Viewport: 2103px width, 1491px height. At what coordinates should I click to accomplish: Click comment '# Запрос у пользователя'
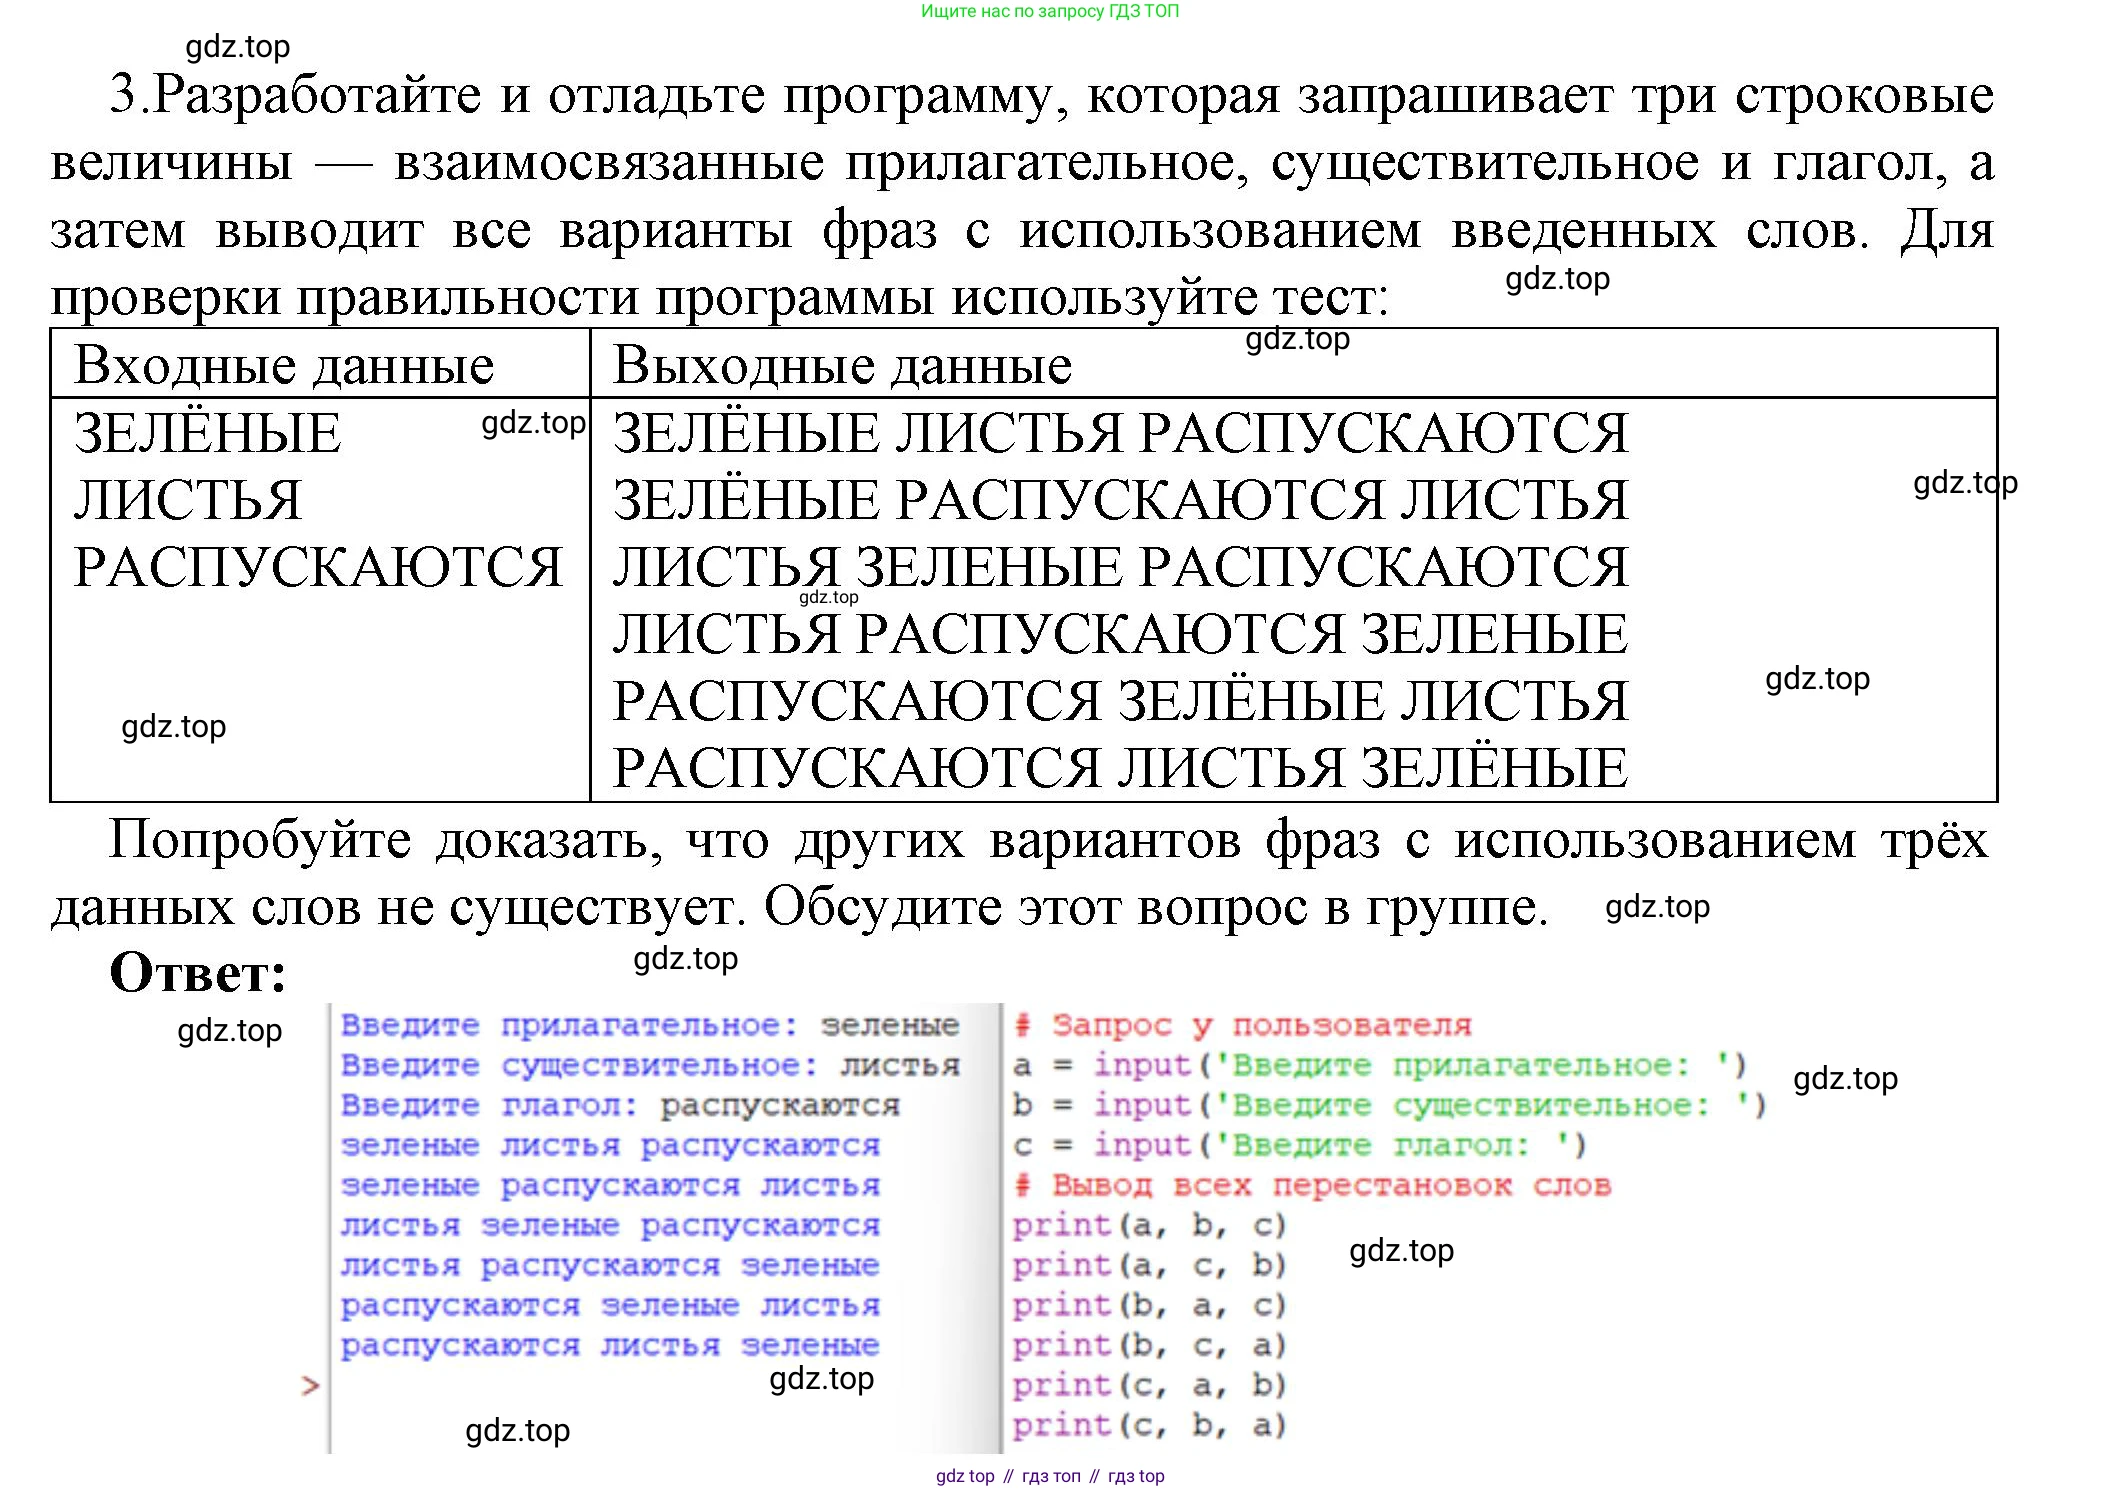(x=1242, y=1026)
